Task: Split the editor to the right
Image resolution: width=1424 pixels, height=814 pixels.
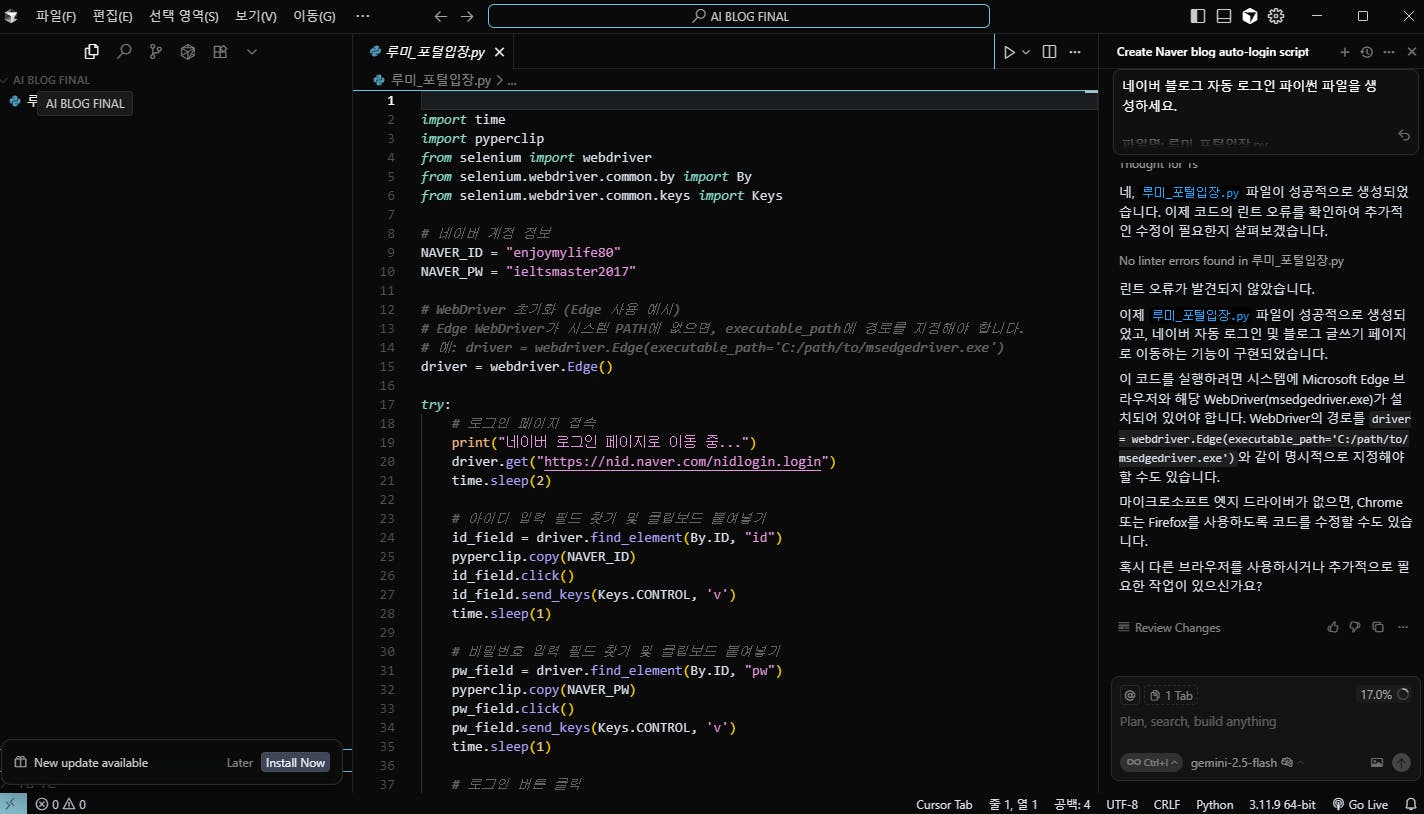Action: pos(1049,52)
